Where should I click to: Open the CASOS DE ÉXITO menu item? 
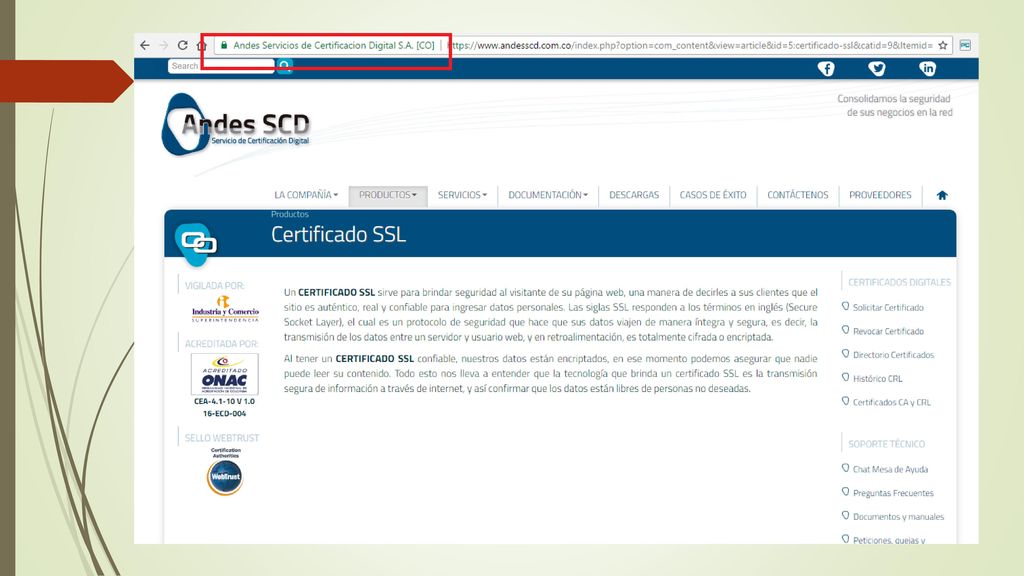[x=712, y=195]
